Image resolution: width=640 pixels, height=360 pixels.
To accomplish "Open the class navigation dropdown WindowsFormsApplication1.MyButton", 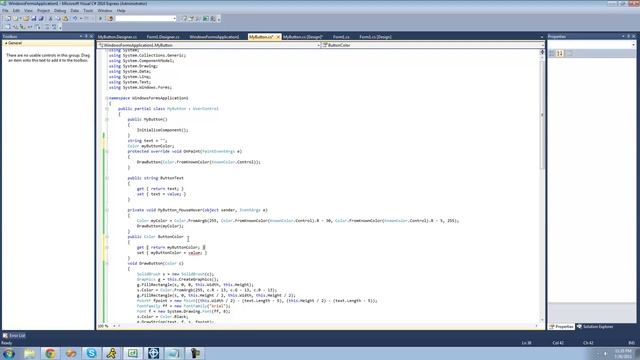I will [209, 45].
